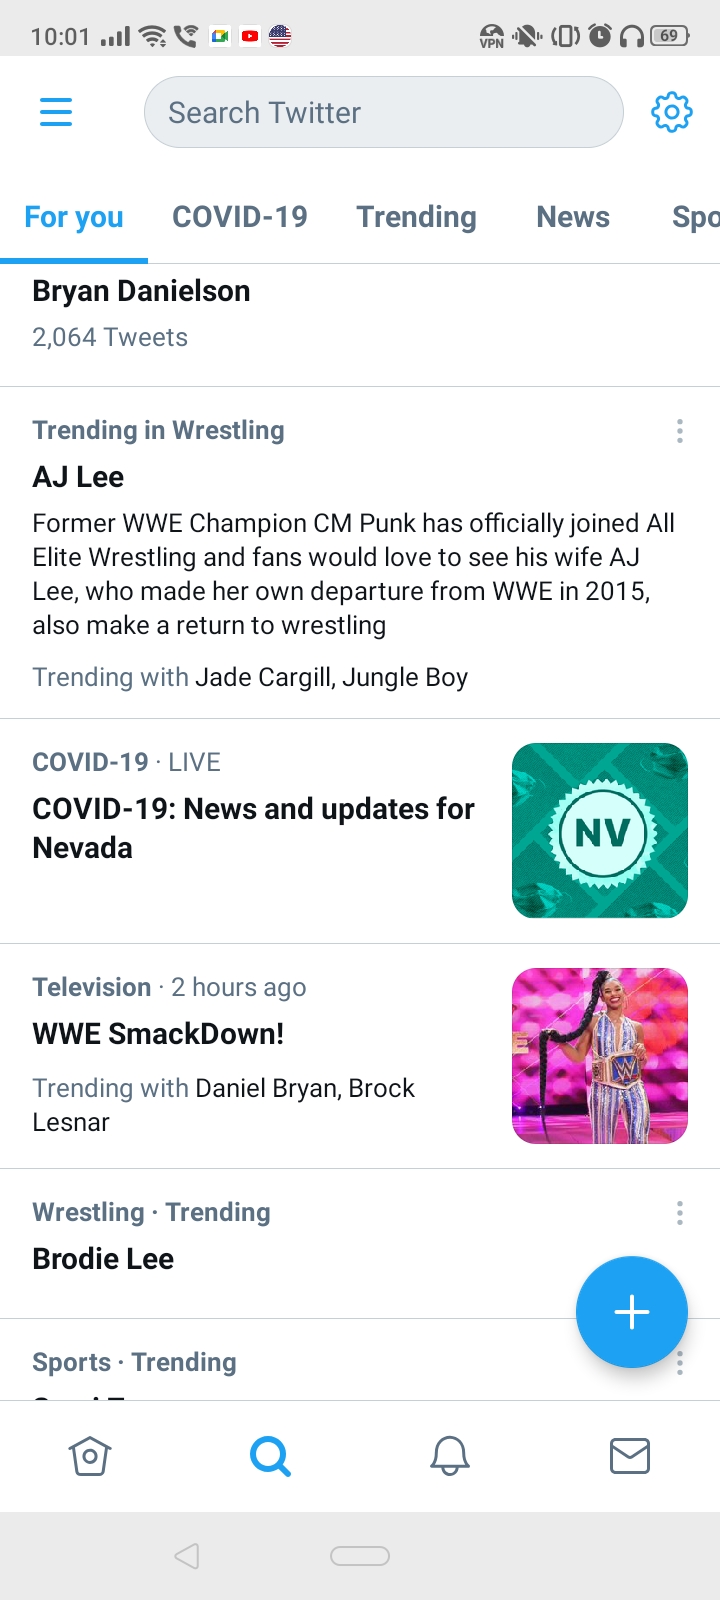Open the overflow menu for AJ Lee trend
This screenshot has height=1600, width=720.
point(680,430)
